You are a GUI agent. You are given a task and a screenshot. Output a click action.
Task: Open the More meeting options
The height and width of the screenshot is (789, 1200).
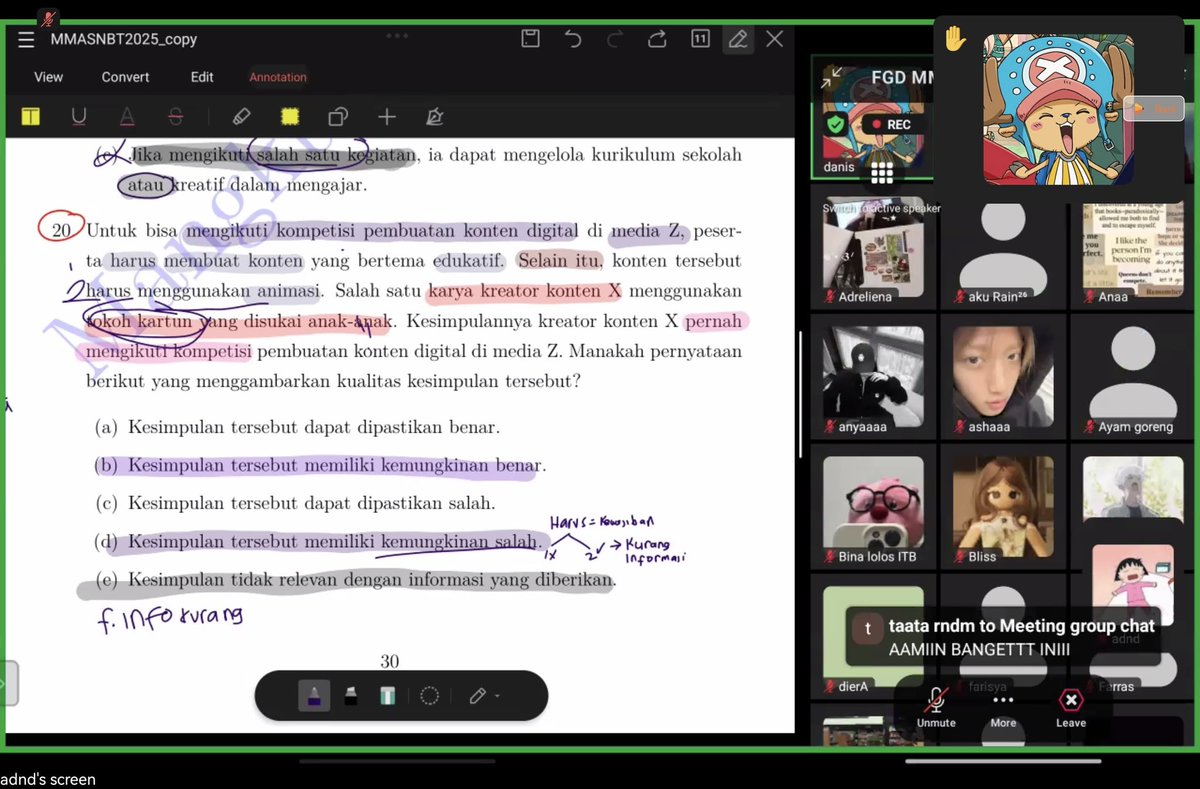(1003, 709)
